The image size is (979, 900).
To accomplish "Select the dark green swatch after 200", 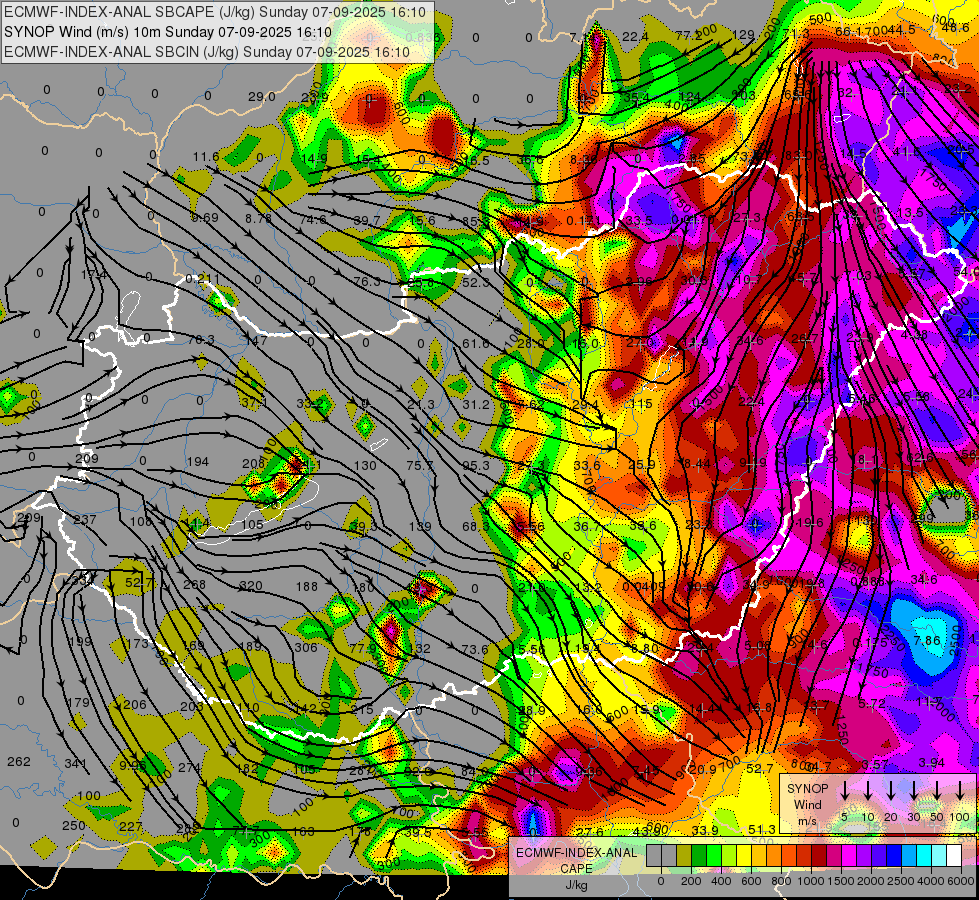I will point(699,855).
